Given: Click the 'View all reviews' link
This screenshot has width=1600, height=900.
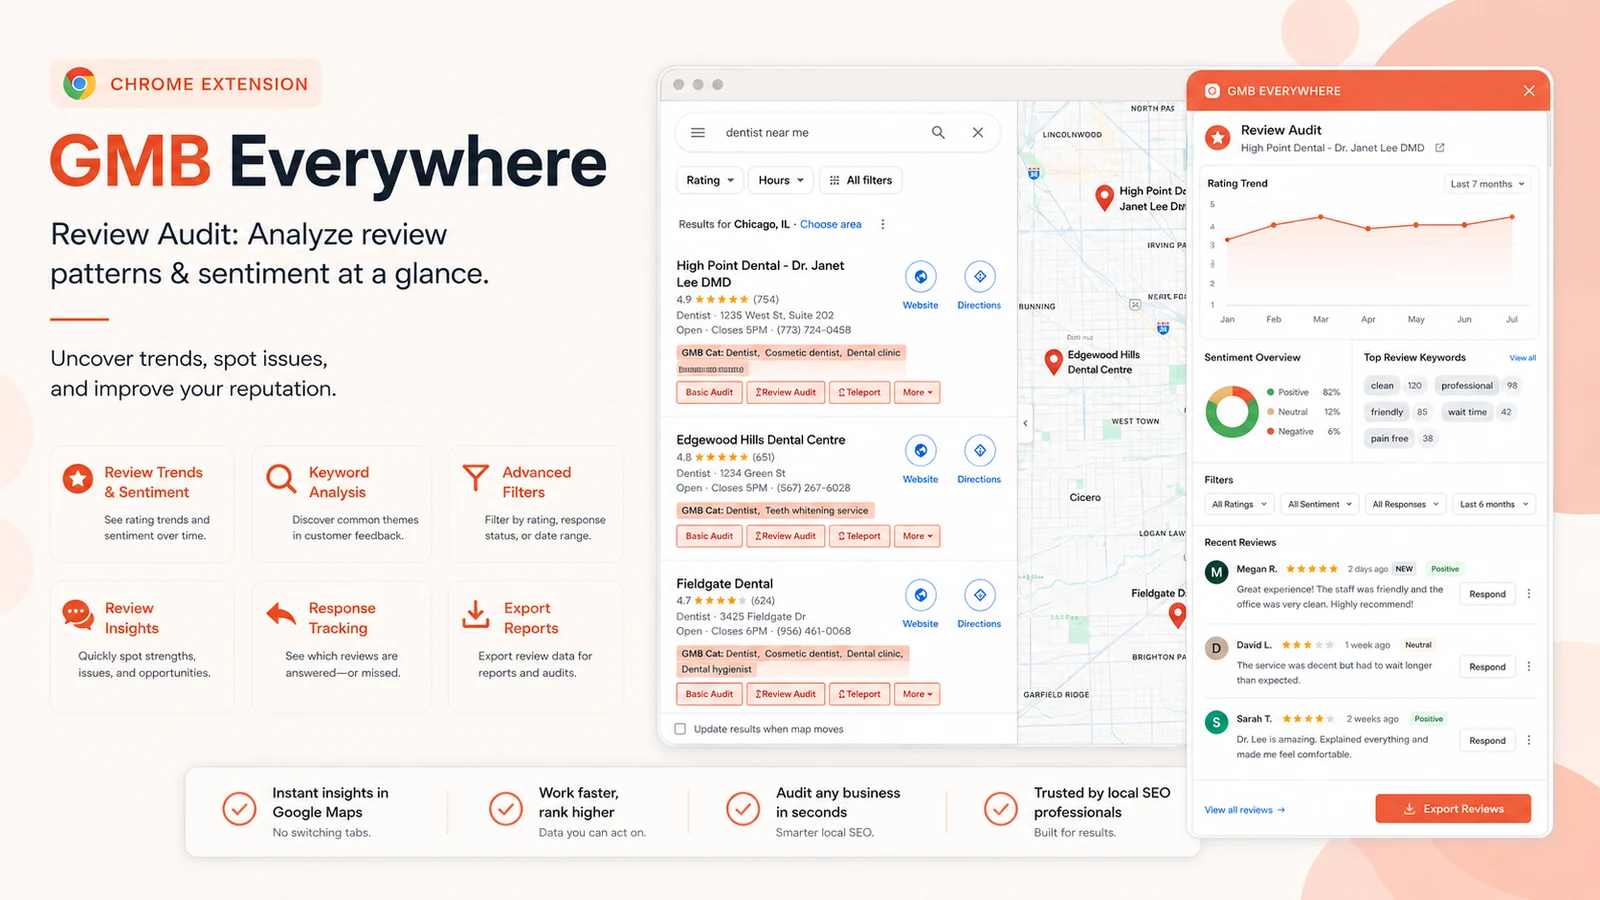Looking at the screenshot, I should 1245,810.
